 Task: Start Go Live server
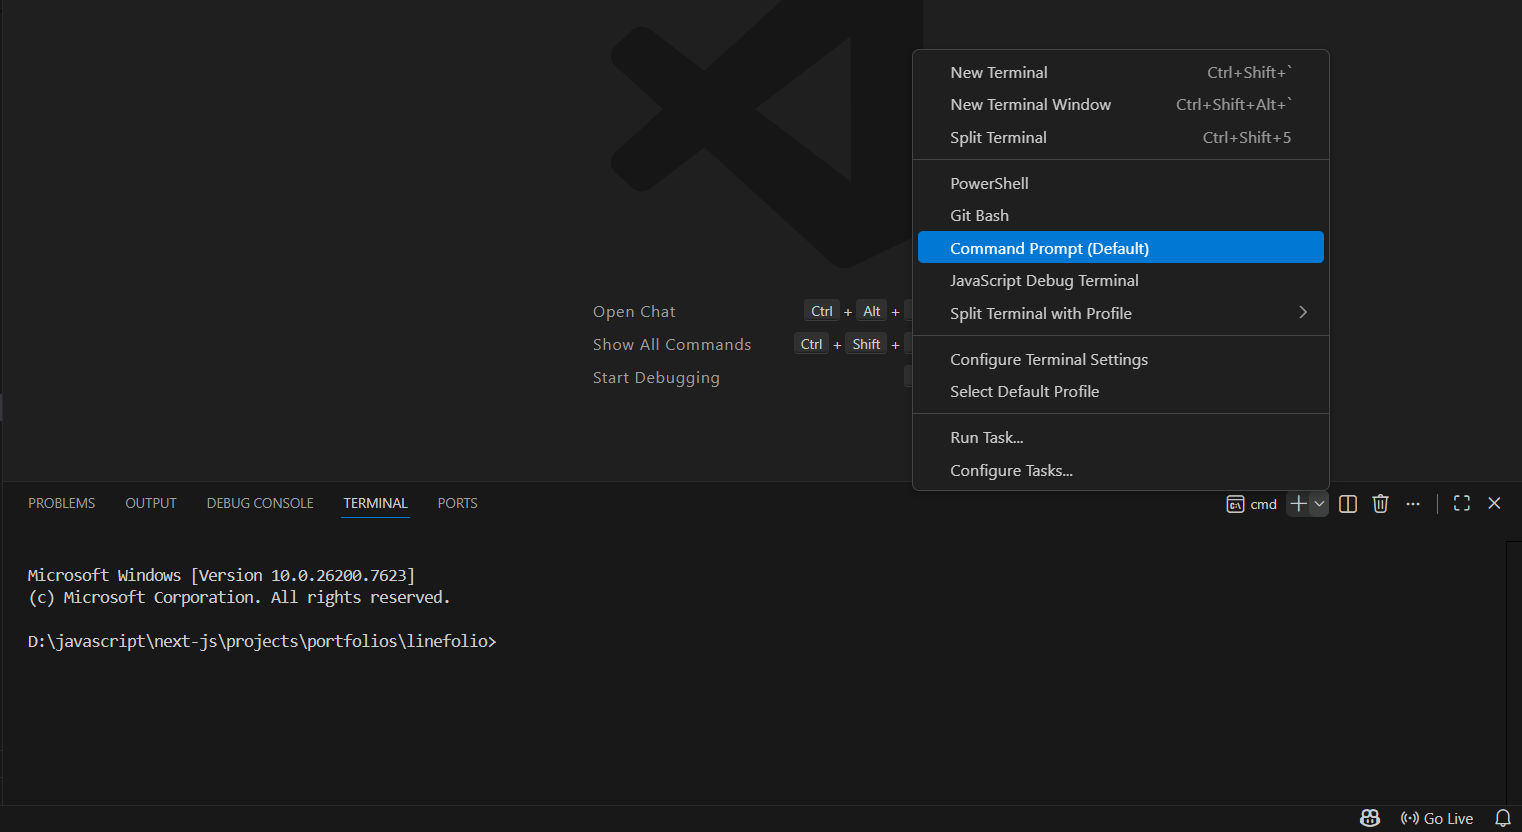coord(1437,818)
